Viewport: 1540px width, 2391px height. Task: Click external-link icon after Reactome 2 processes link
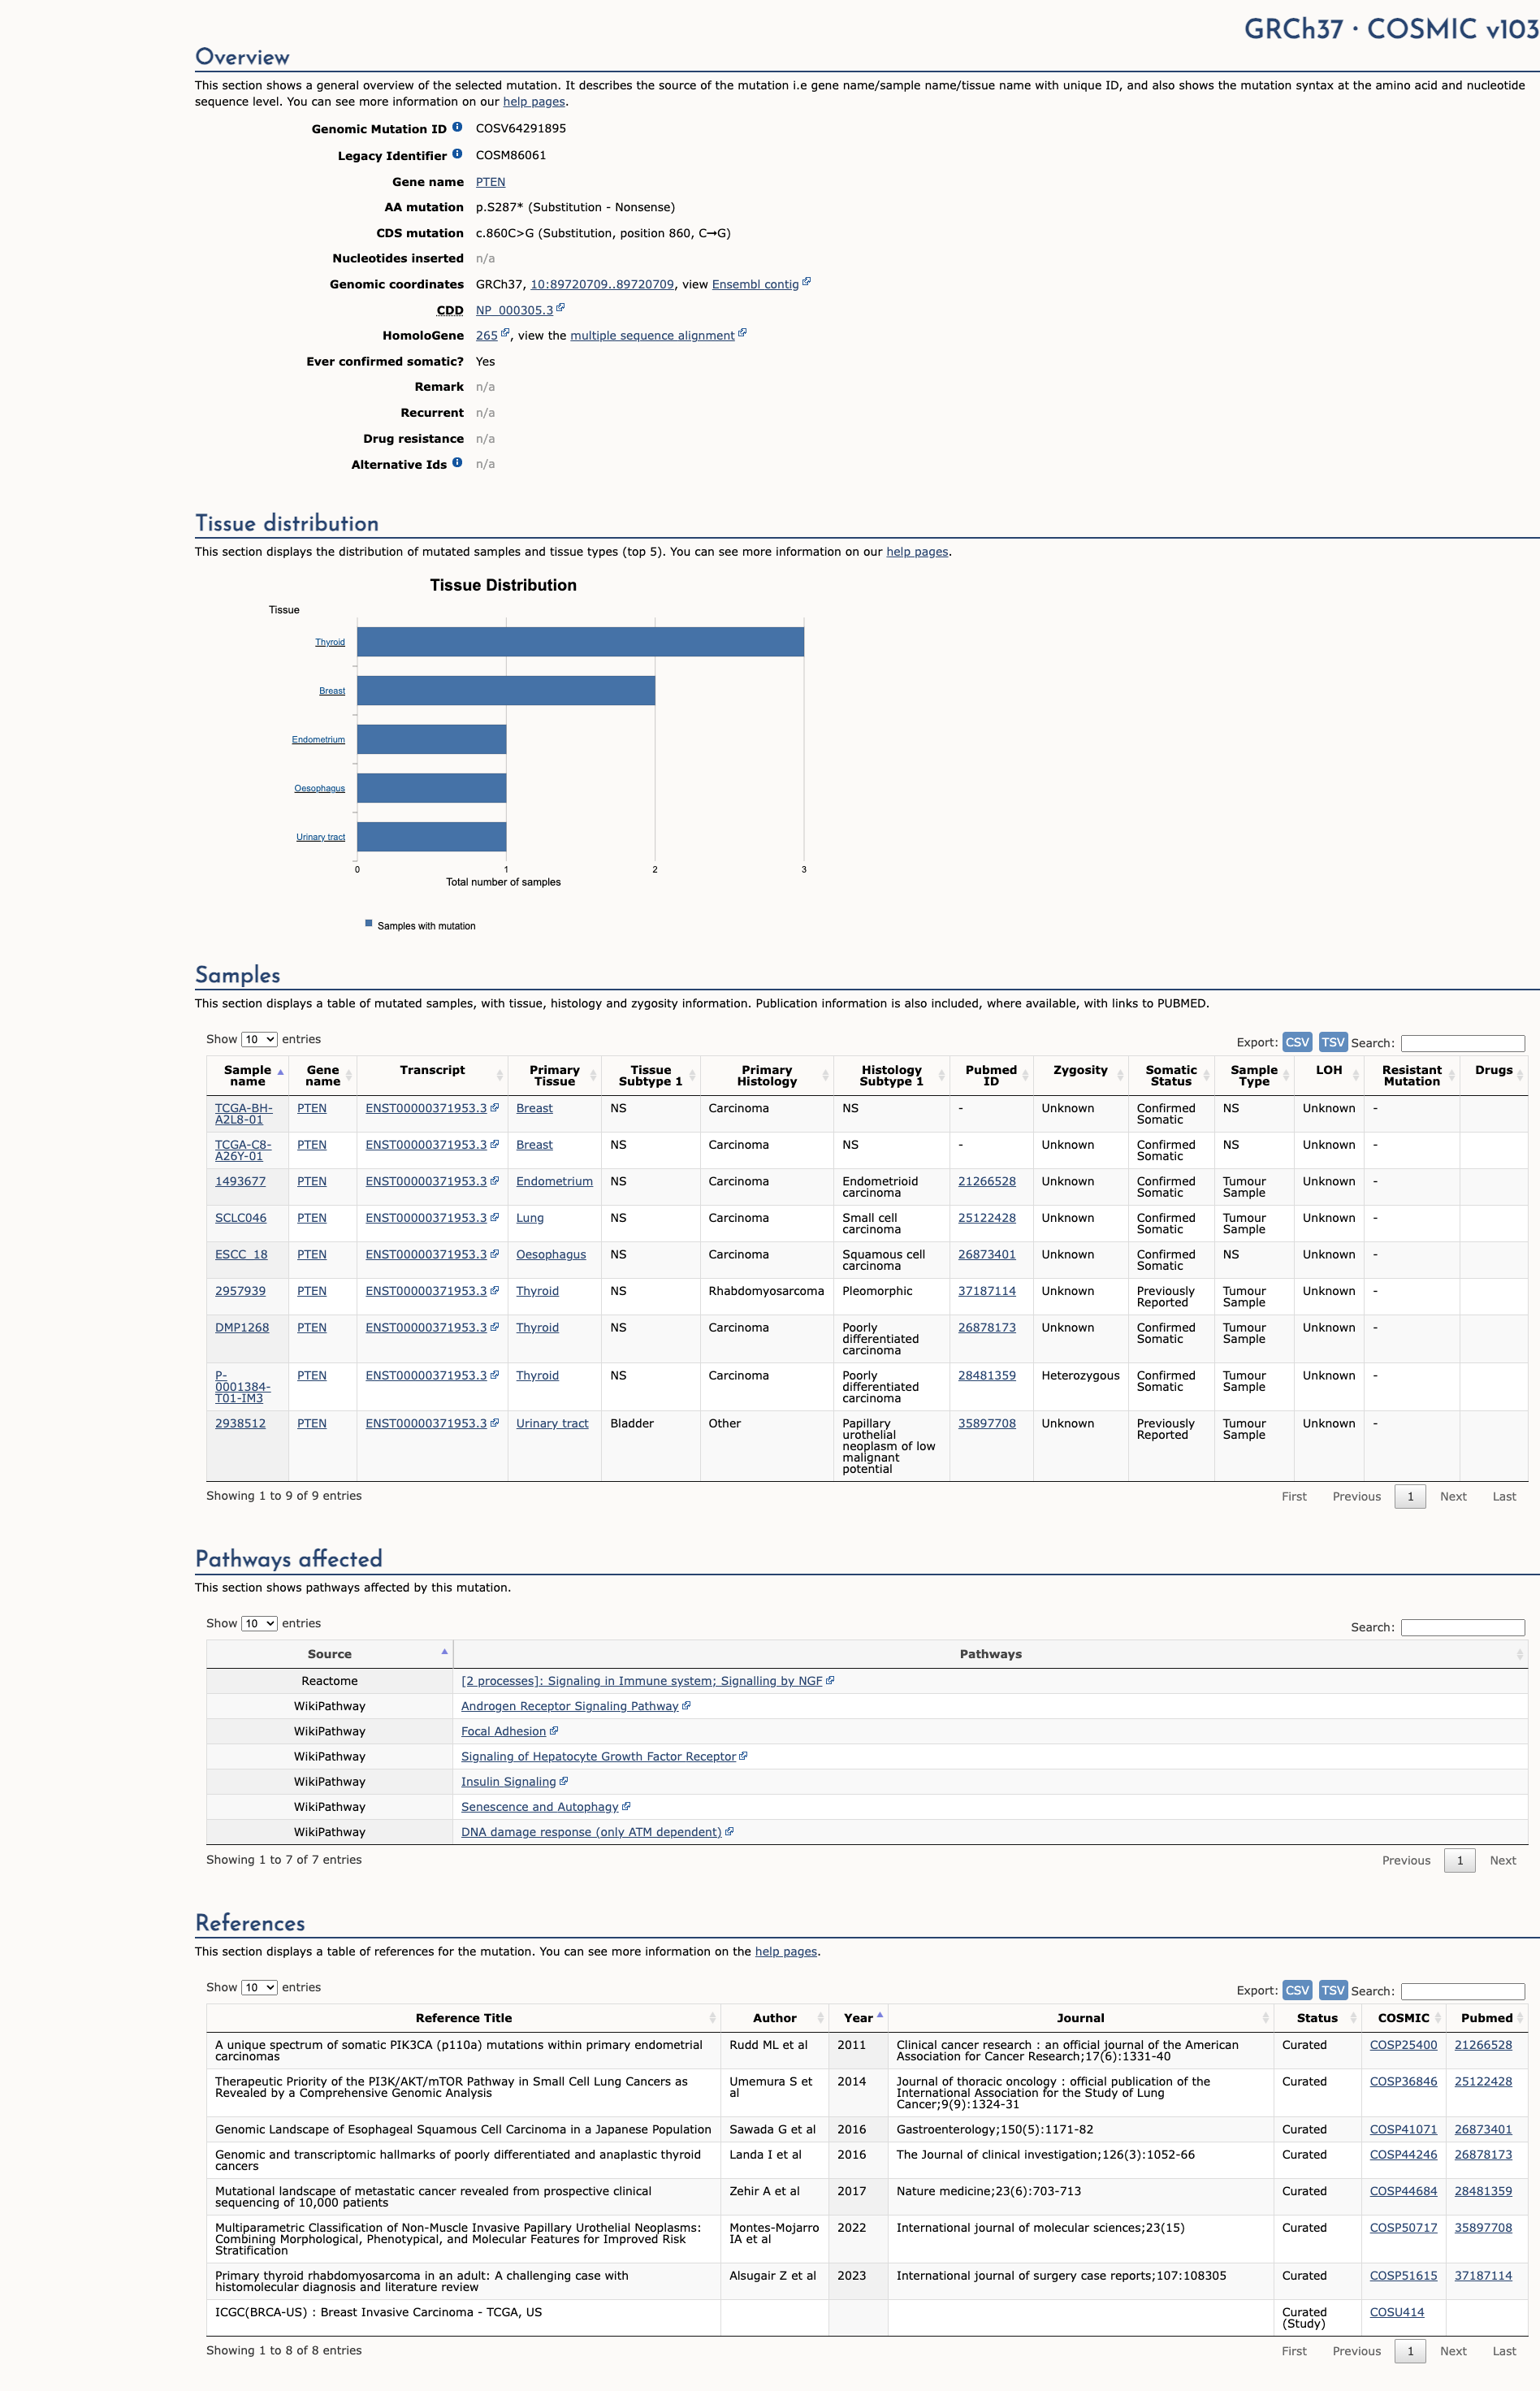830,1680
